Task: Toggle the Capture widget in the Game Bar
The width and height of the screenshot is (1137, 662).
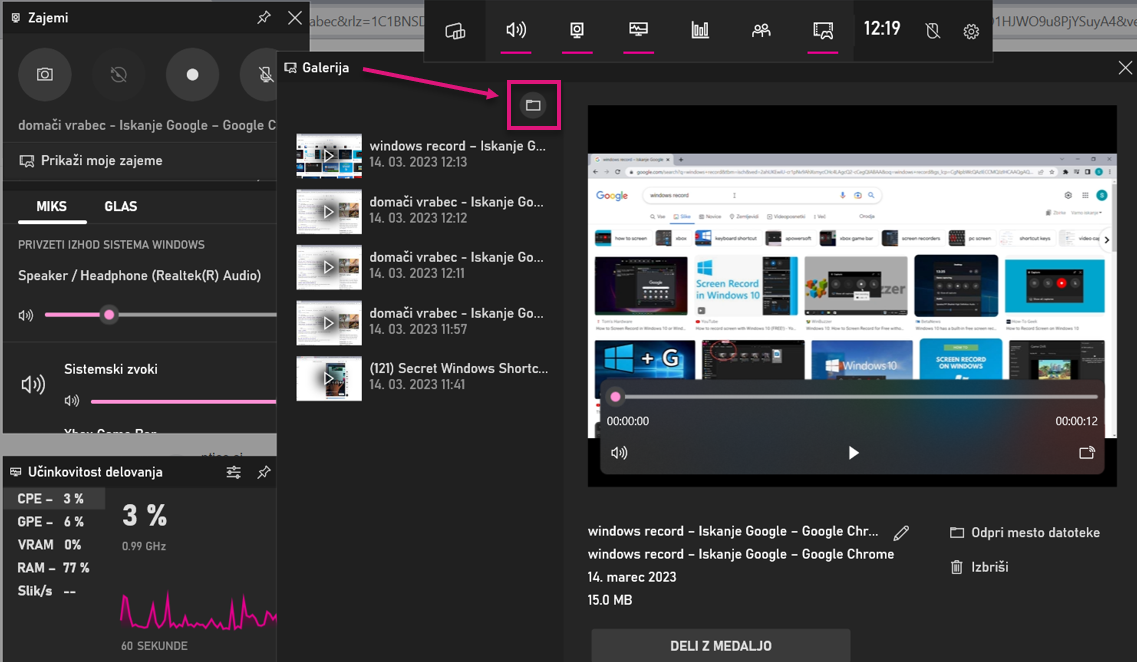Action: (577, 30)
